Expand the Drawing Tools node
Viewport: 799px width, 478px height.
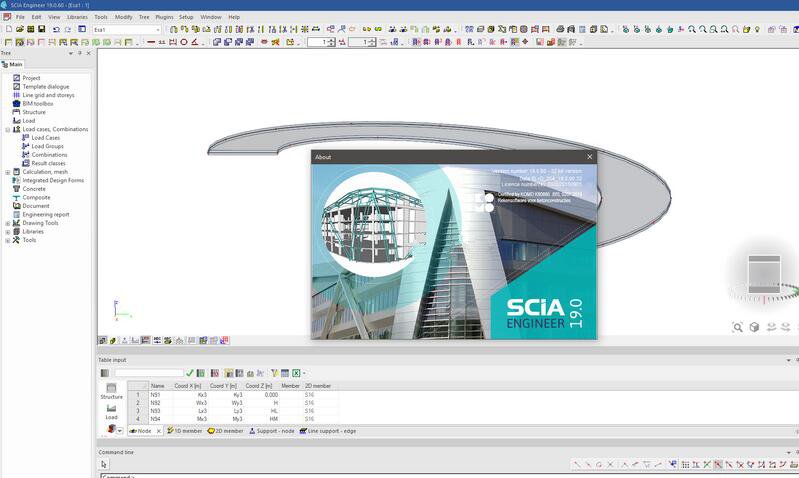[8, 223]
